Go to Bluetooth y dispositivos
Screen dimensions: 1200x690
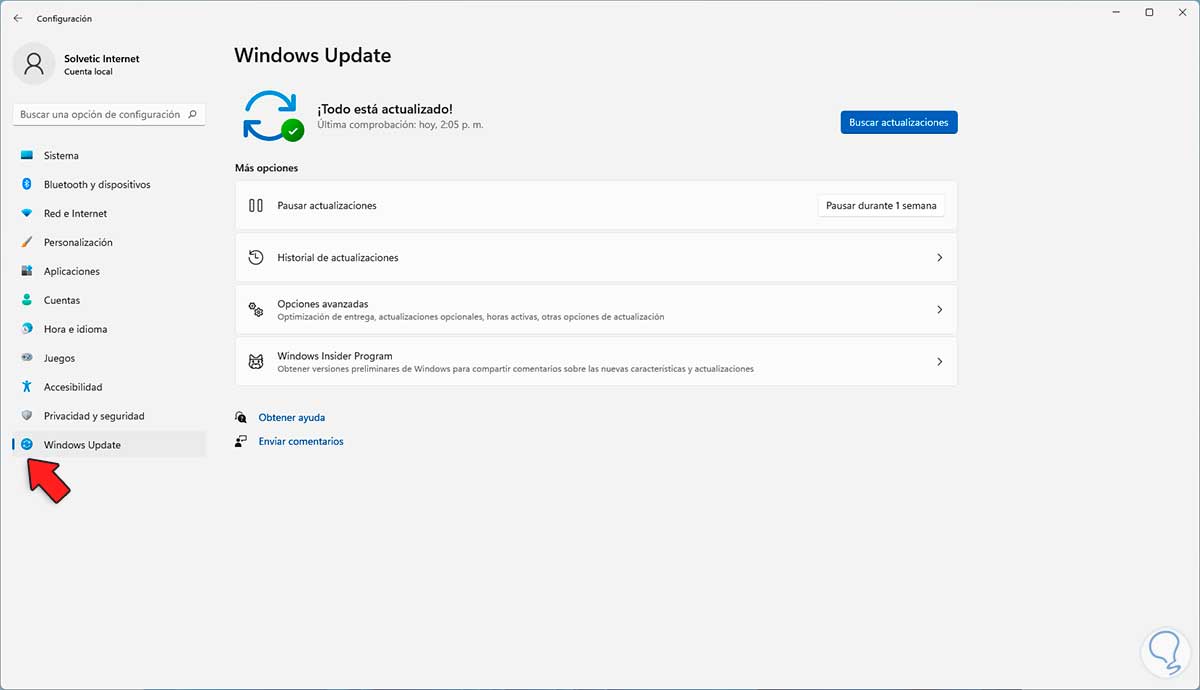109,185
